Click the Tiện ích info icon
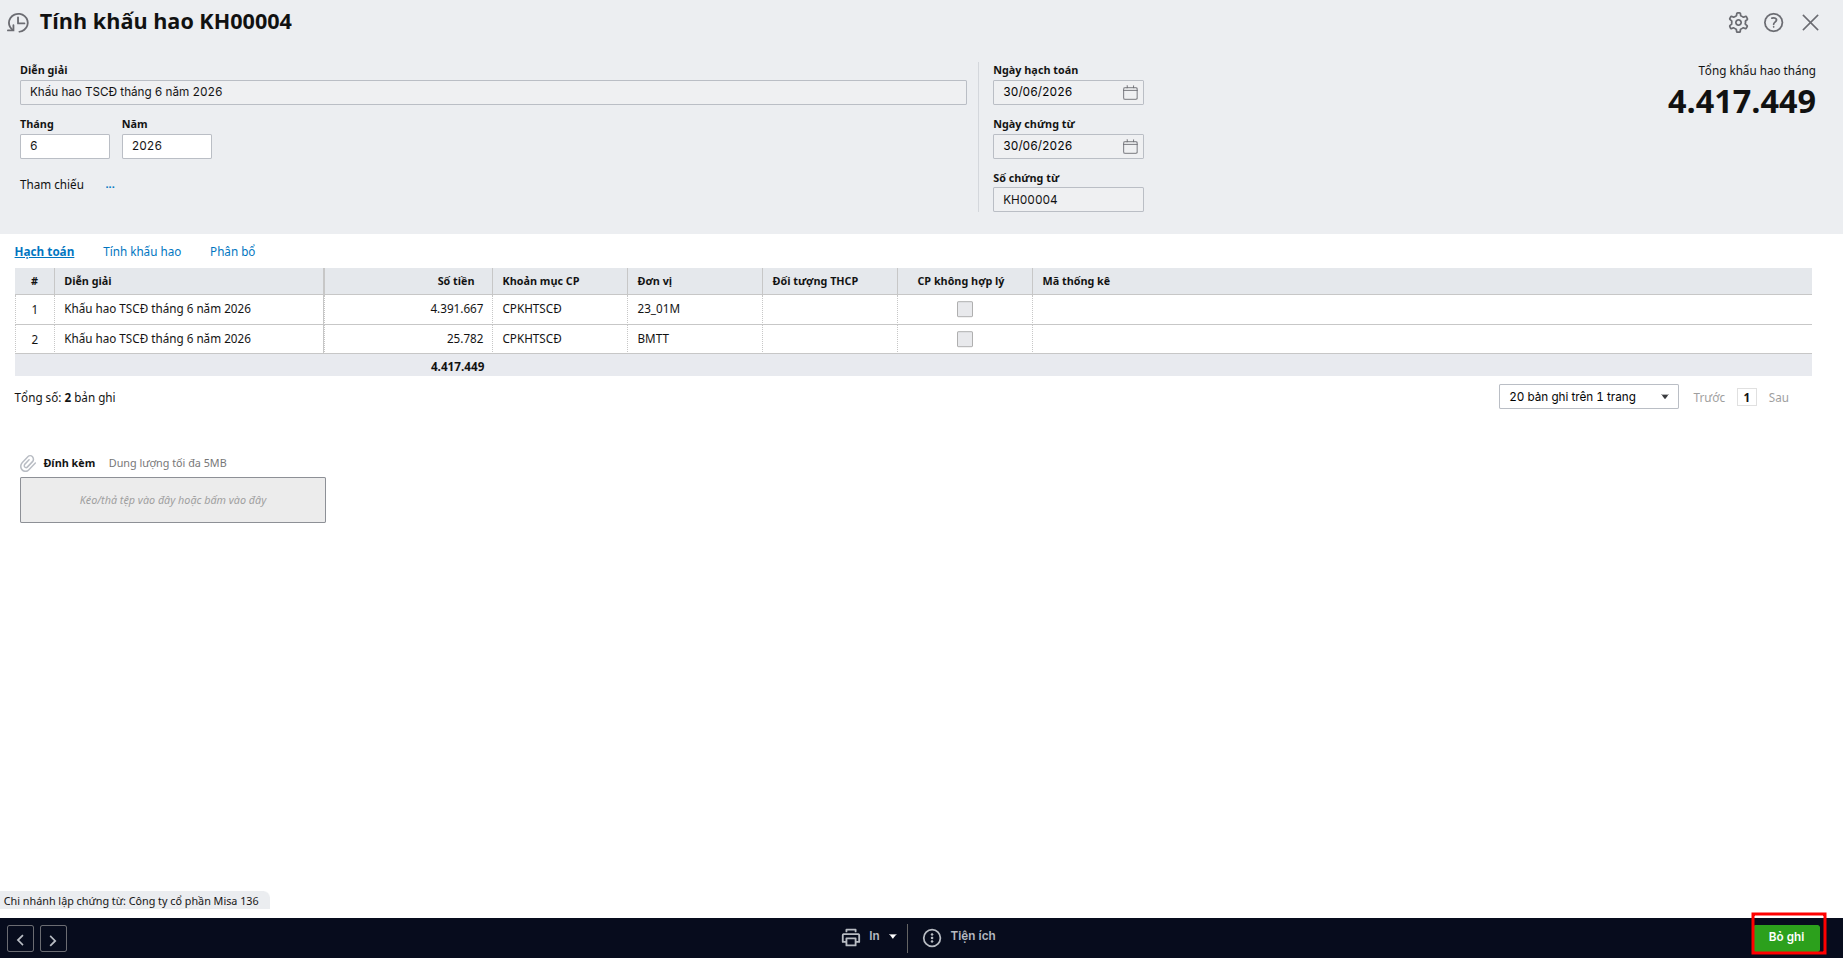Viewport: 1843px width, 958px height. click(932, 937)
